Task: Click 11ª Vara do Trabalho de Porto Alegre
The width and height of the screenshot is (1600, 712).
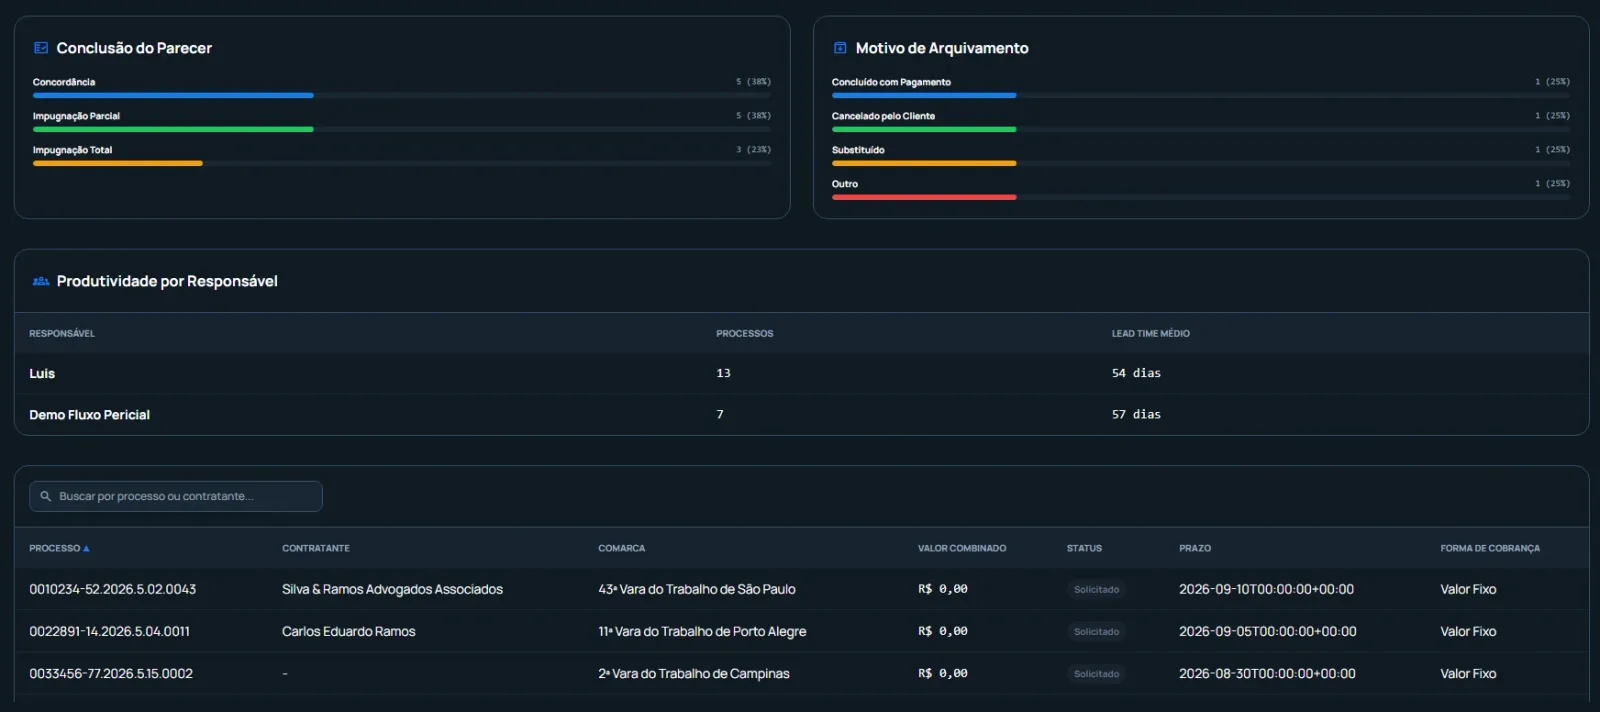Action: coord(702,631)
